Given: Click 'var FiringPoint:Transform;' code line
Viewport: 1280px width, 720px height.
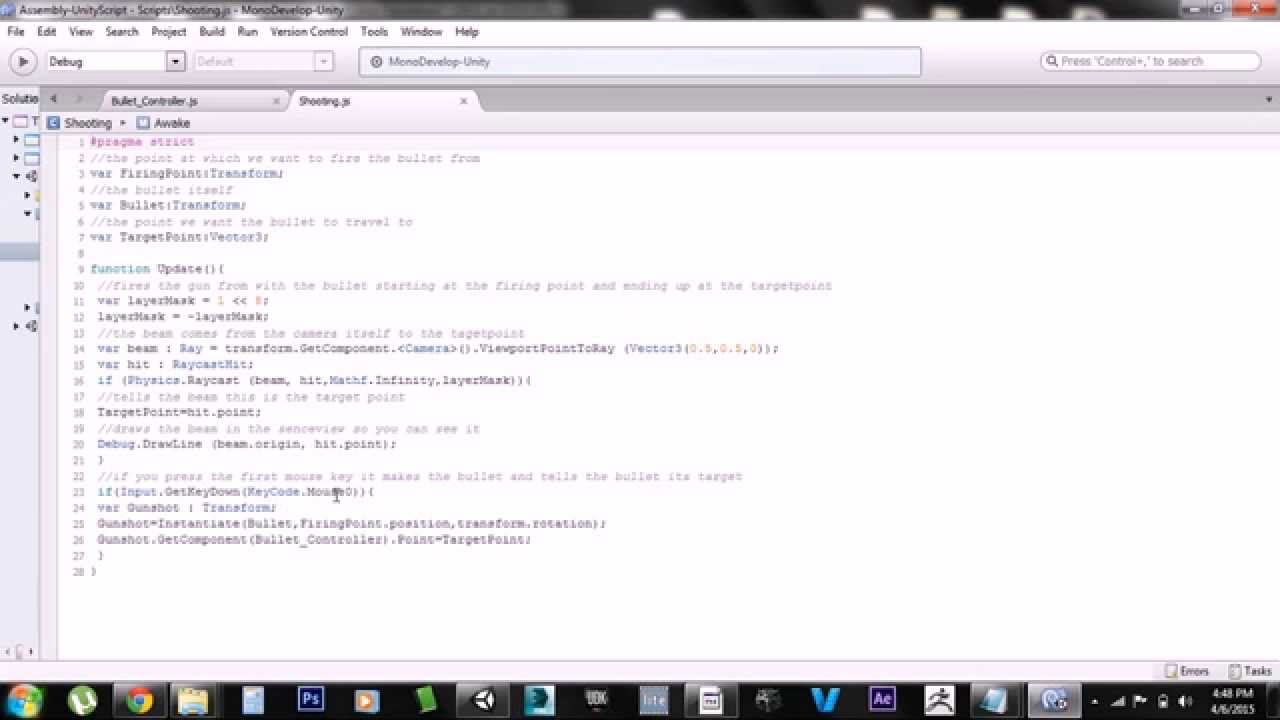Looking at the screenshot, I should click(x=186, y=174).
